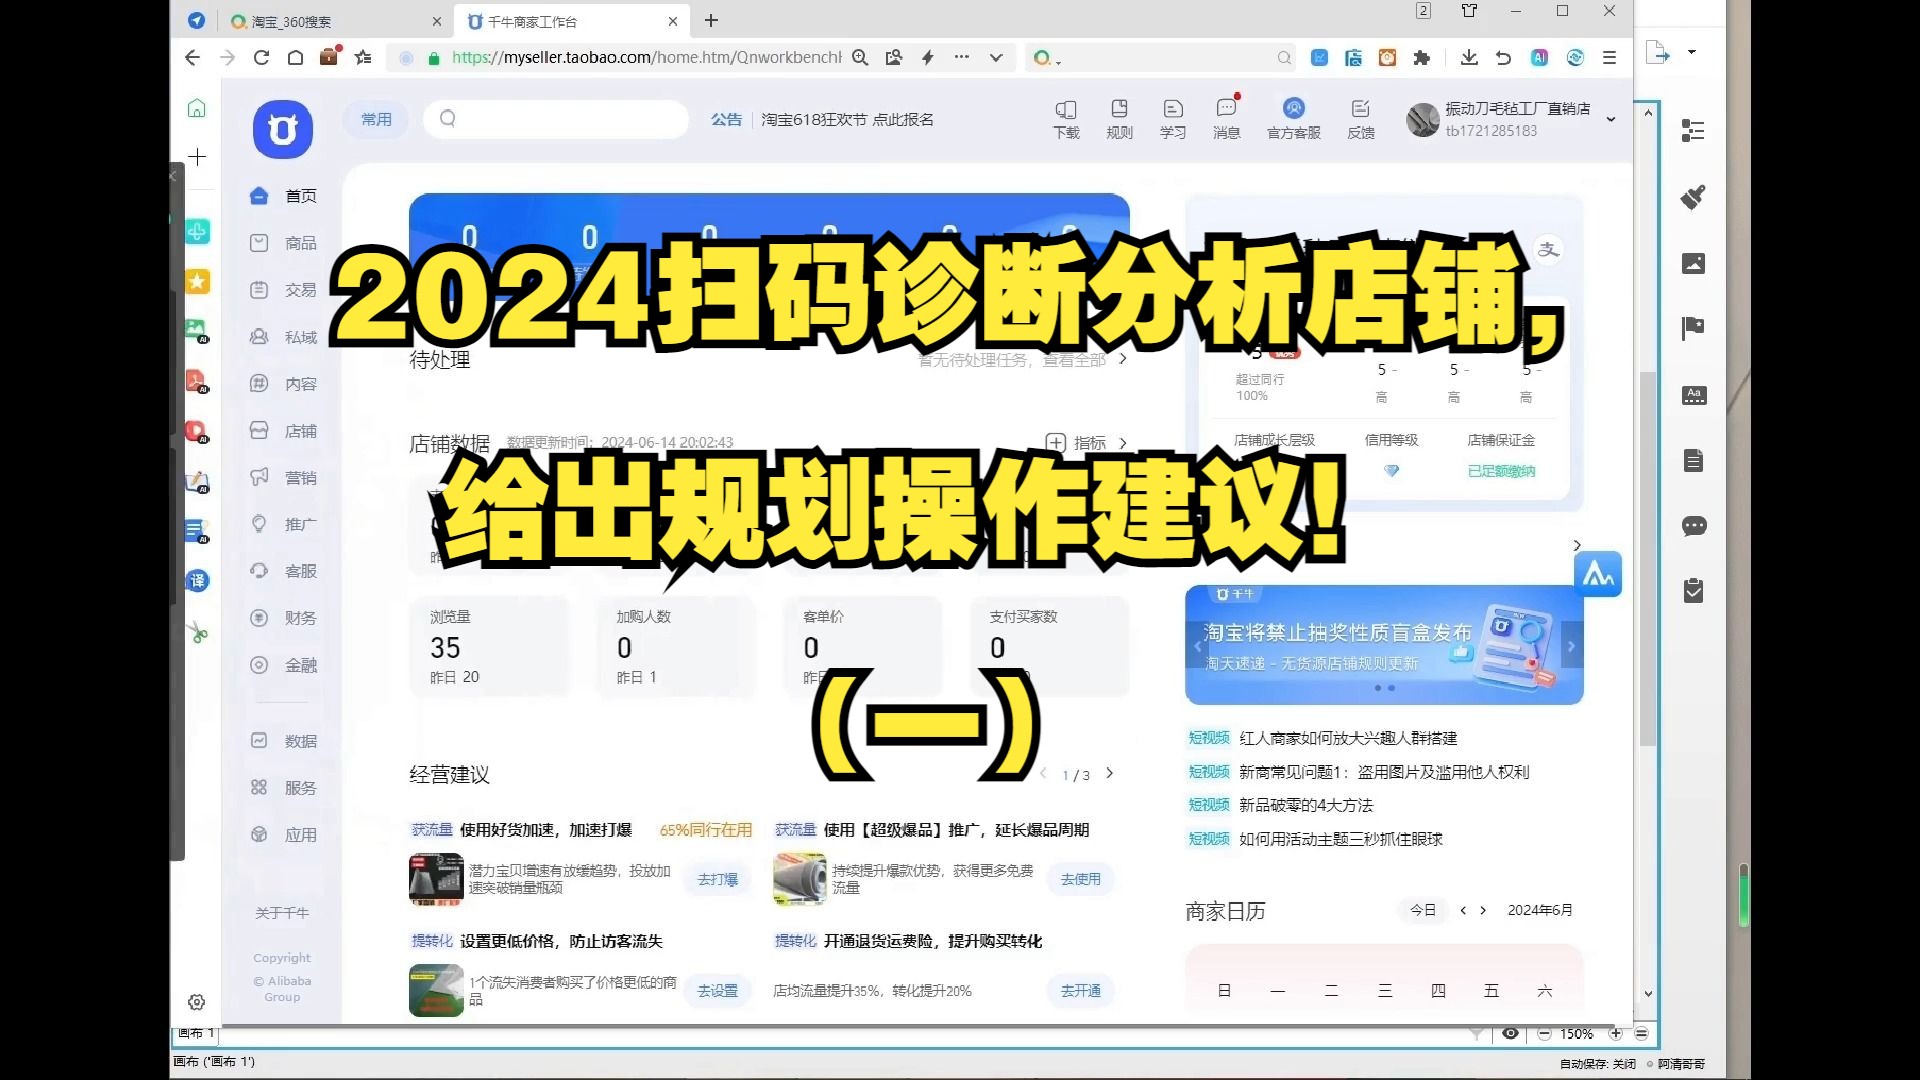Click the browser home button
This screenshot has height=1080, width=1920.
tap(295, 58)
